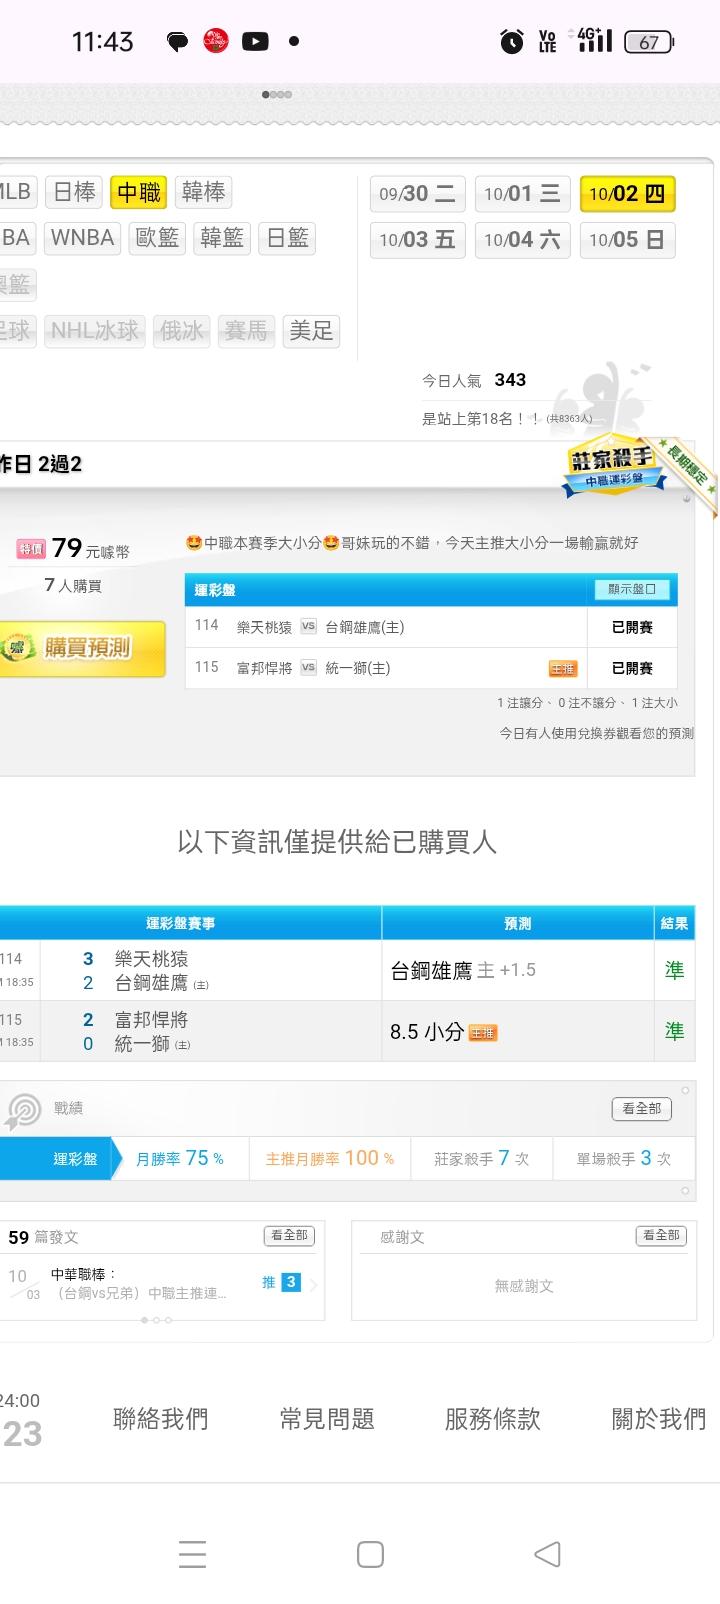The width and height of the screenshot is (720, 1604).
Task: Click the 準 result for game 114
Action: coord(675,970)
